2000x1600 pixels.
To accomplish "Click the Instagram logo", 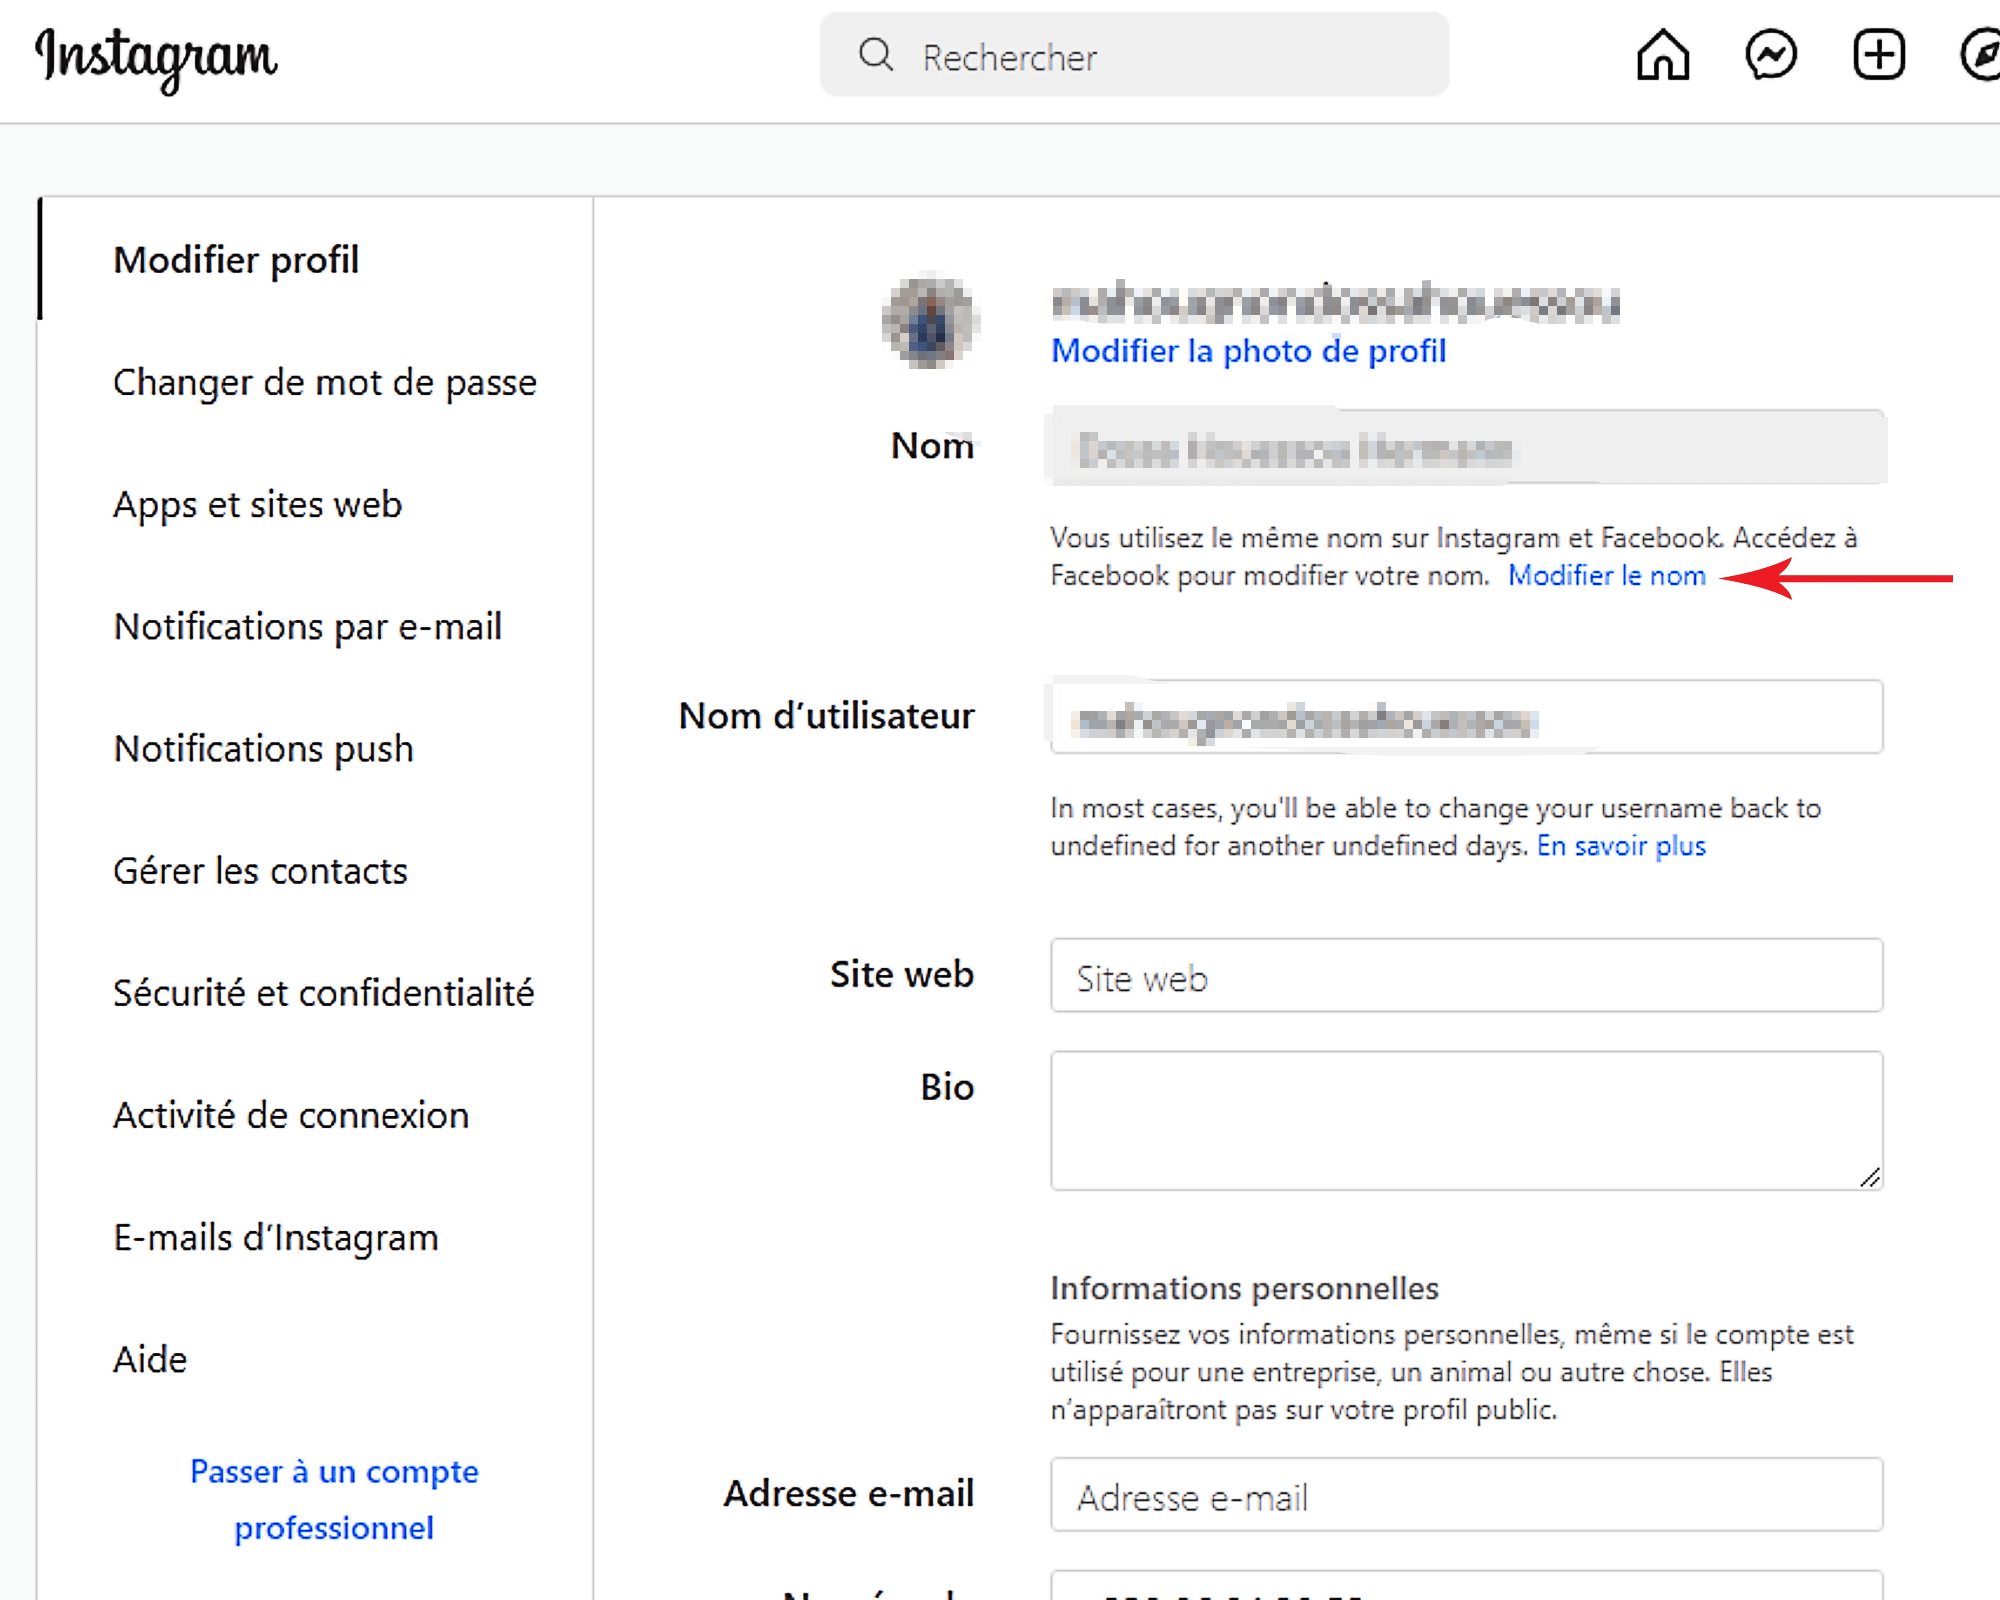I will [156, 58].
